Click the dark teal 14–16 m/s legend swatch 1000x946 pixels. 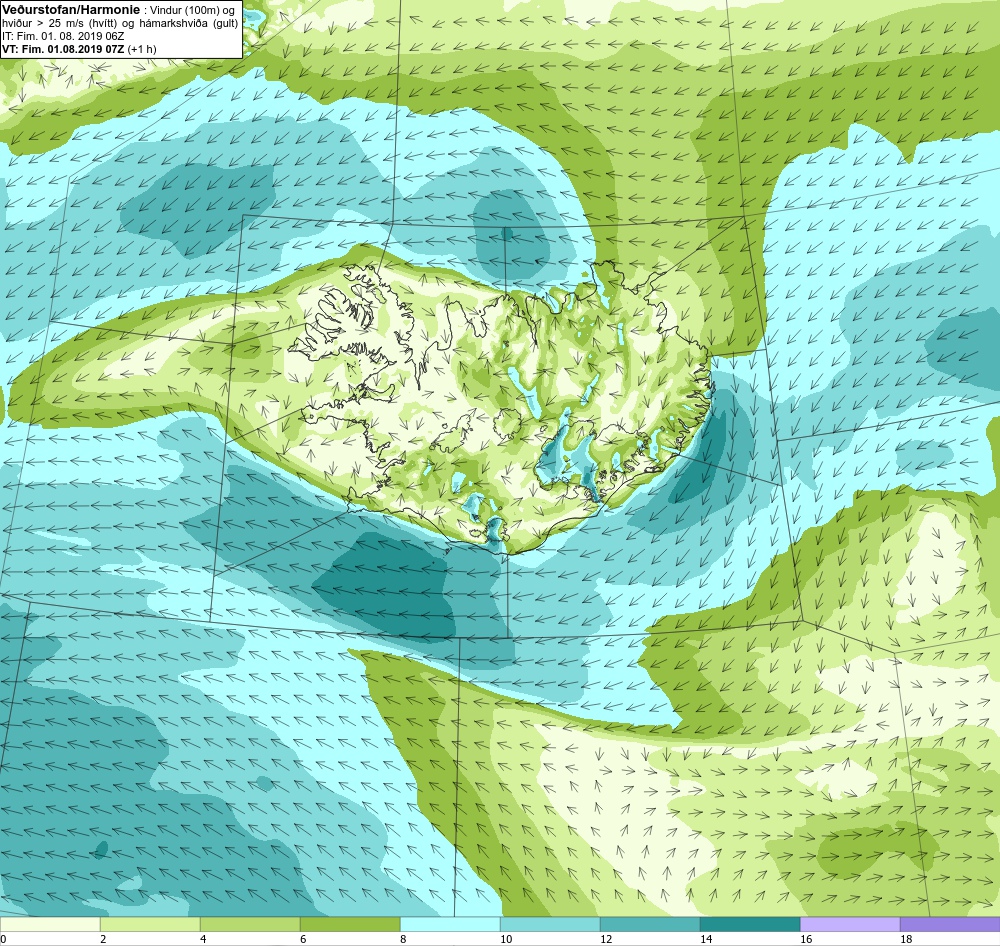pyautogui.click(x=750, y=924)
